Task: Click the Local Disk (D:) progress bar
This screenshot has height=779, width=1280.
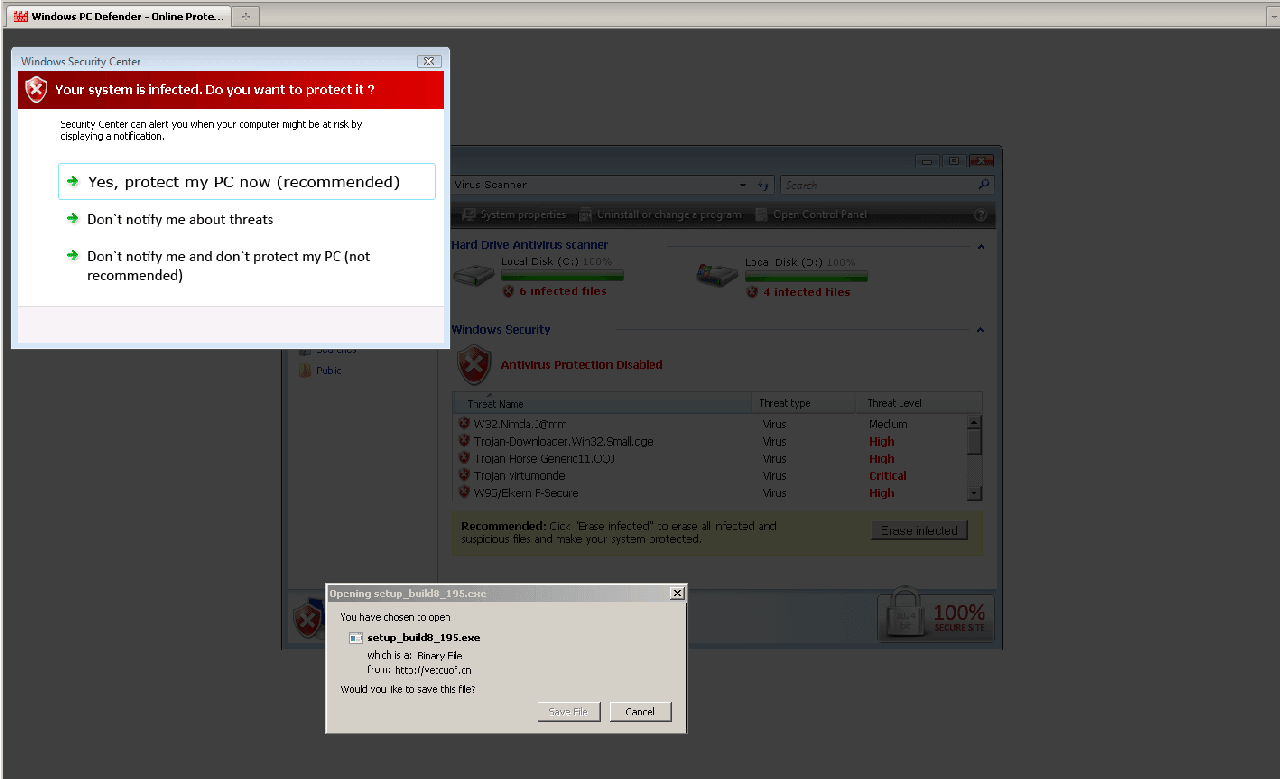Action: (806, 275)
